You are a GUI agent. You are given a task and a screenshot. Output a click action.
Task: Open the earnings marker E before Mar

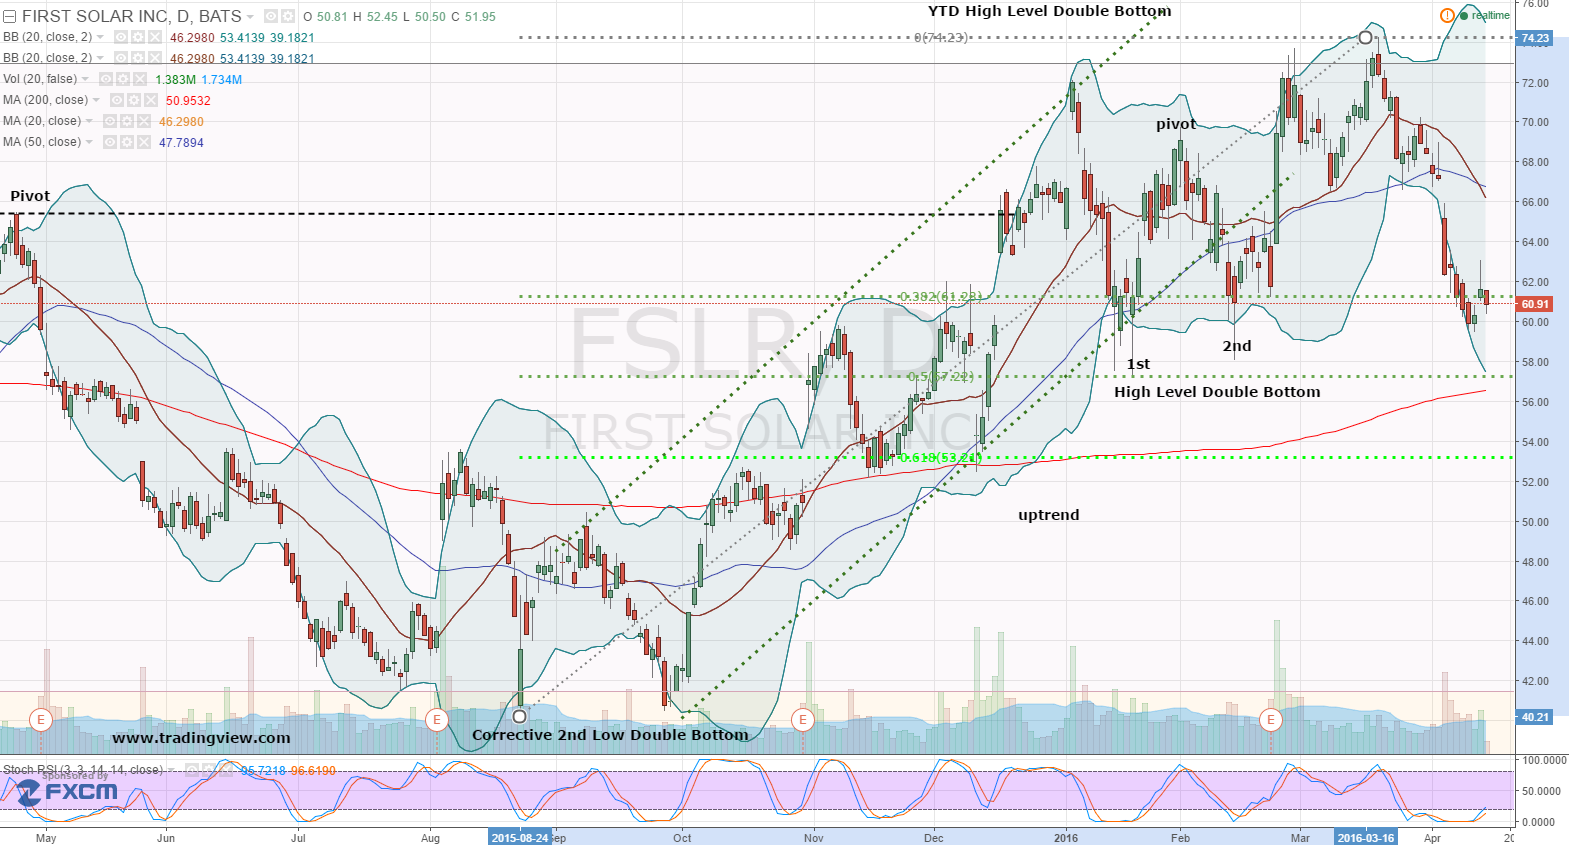click(x=1271, y=720)
